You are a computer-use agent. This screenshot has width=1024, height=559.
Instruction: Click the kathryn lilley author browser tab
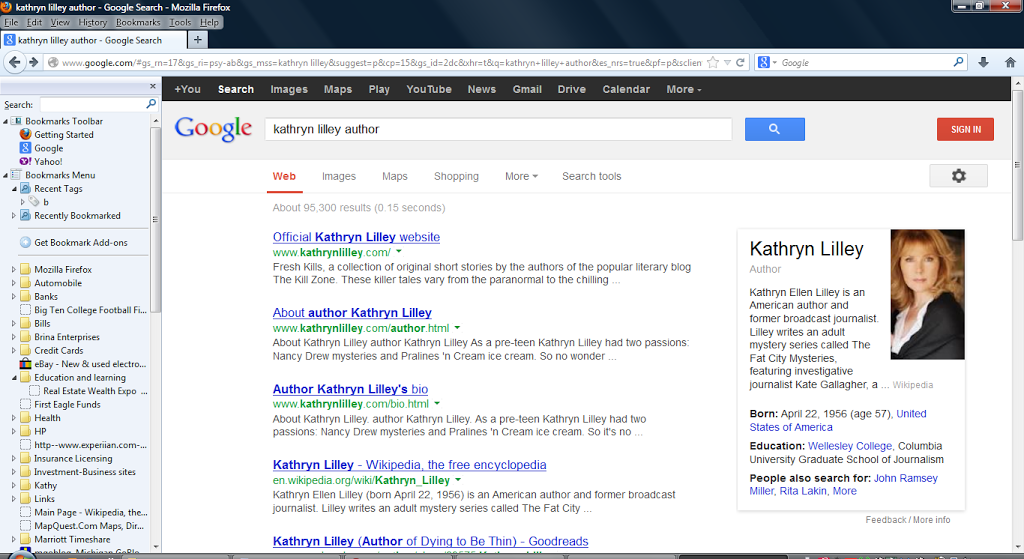click(x=93, y=40)
